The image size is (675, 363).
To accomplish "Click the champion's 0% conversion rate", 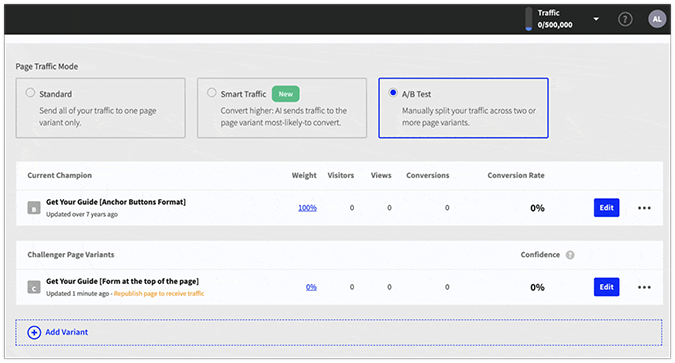I will click(537, 208).
